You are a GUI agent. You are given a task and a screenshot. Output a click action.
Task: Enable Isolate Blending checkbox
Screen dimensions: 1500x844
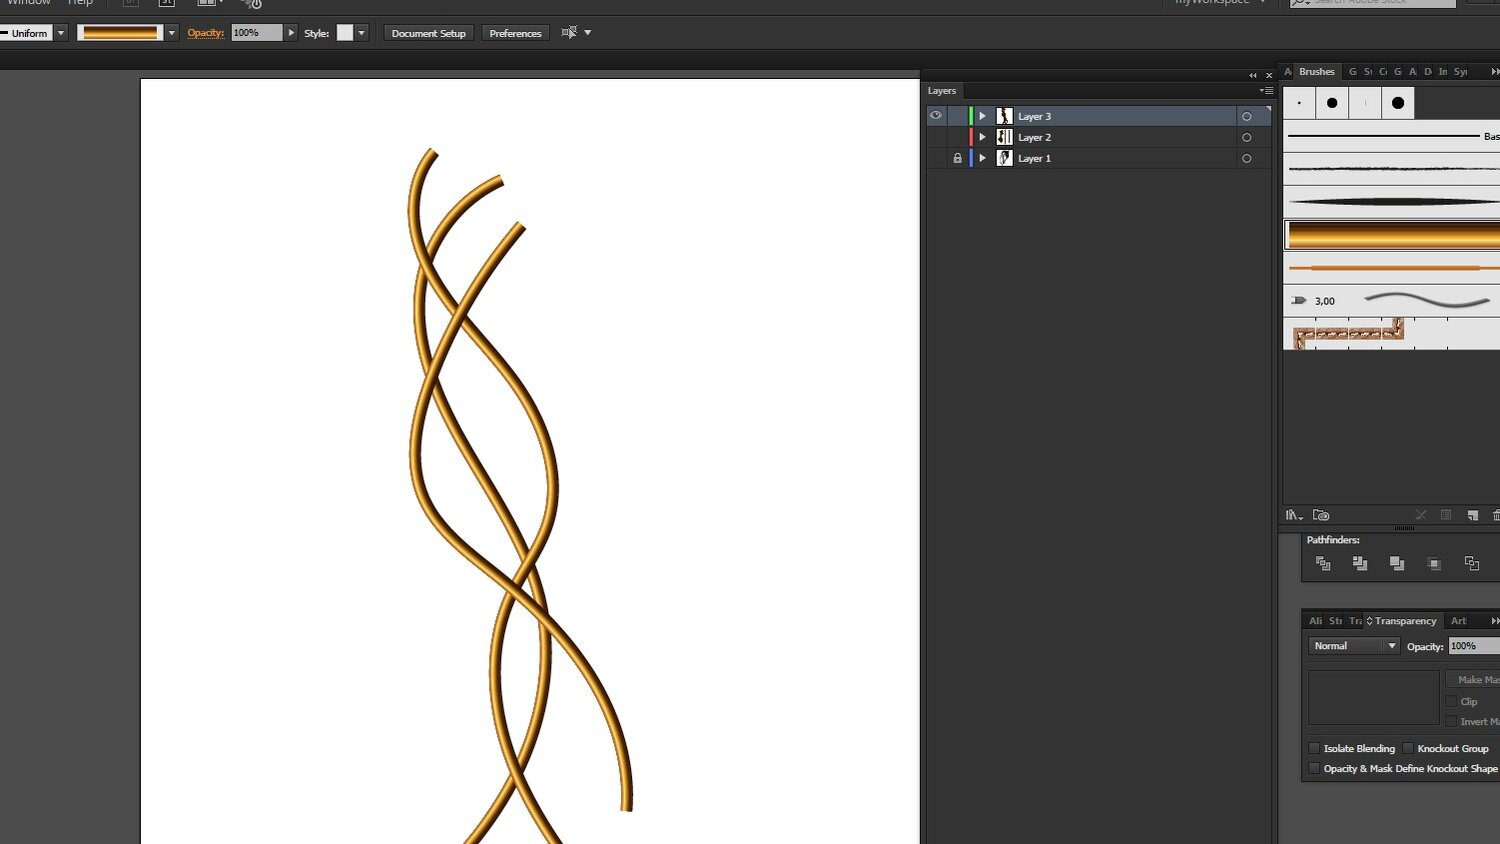1314,748
